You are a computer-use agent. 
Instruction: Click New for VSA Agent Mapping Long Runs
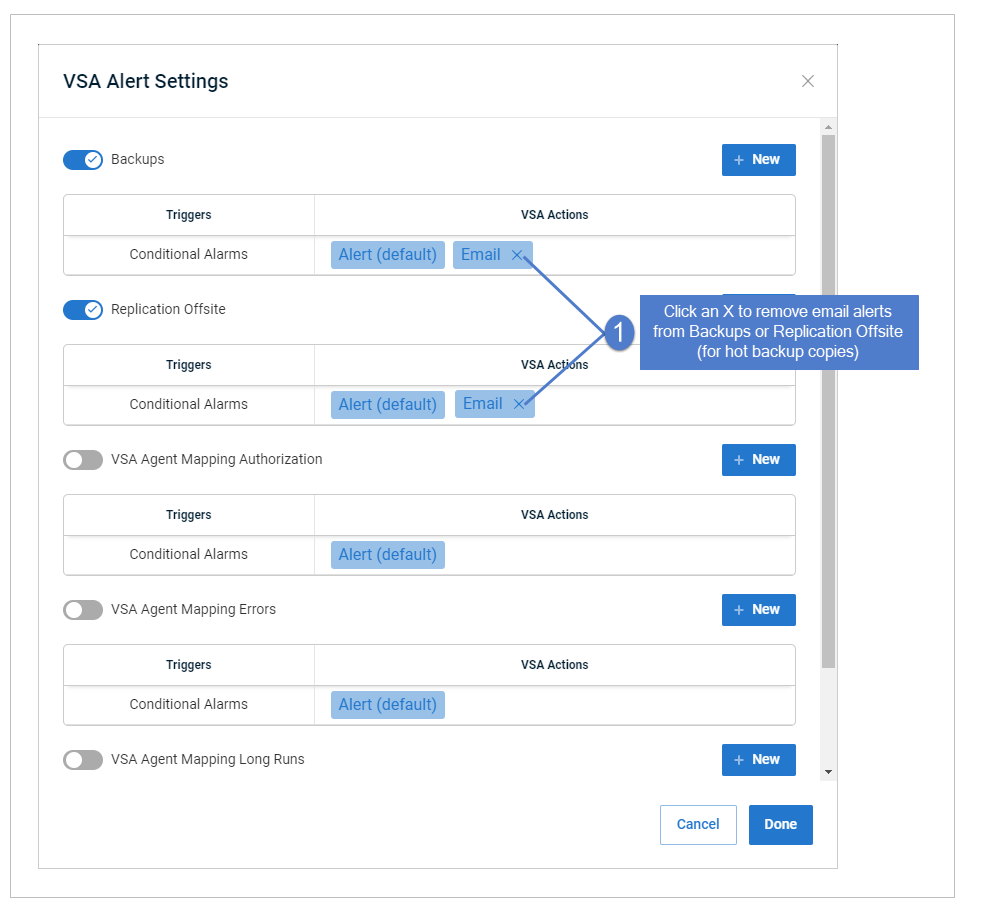click(x=758, y=760)
